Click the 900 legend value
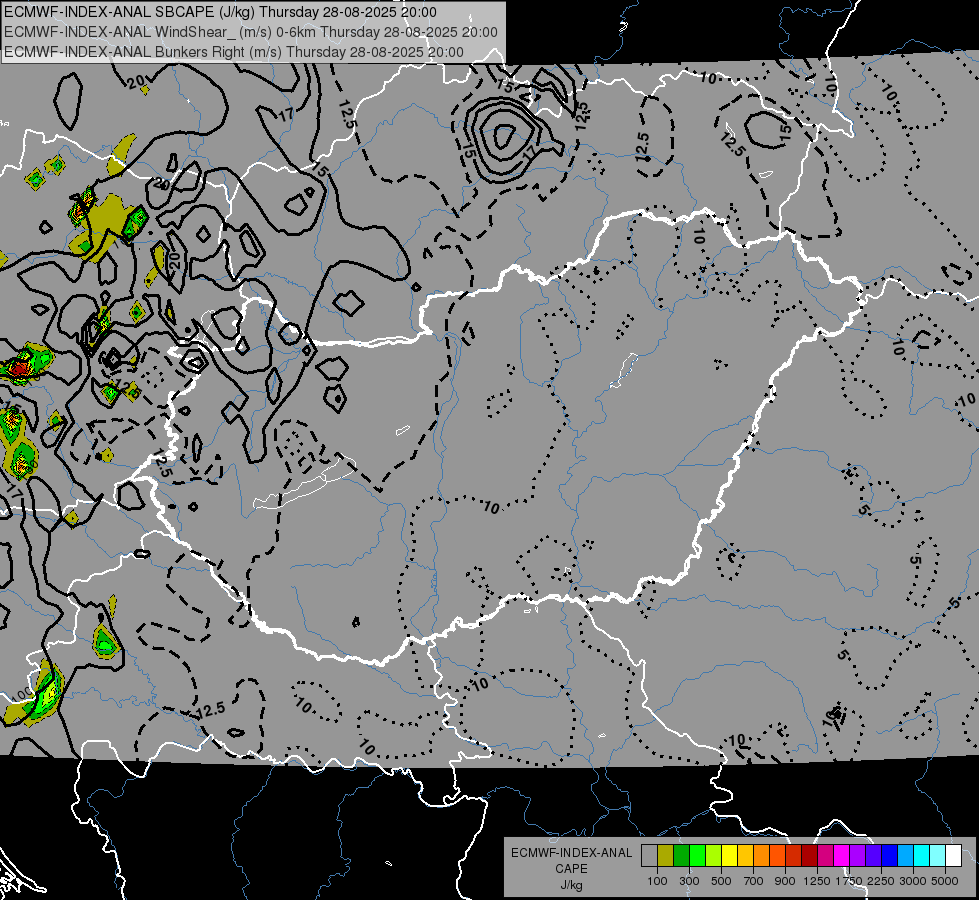 coord(785,881)
